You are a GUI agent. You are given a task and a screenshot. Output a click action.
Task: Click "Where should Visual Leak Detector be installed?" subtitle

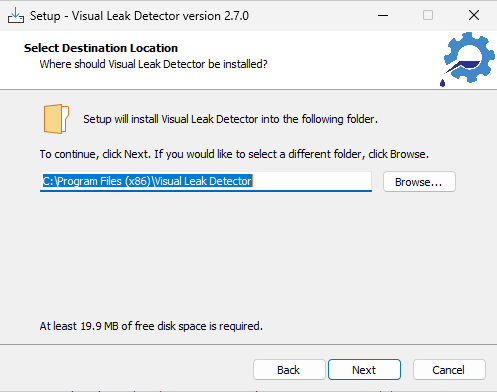(153, 64)
